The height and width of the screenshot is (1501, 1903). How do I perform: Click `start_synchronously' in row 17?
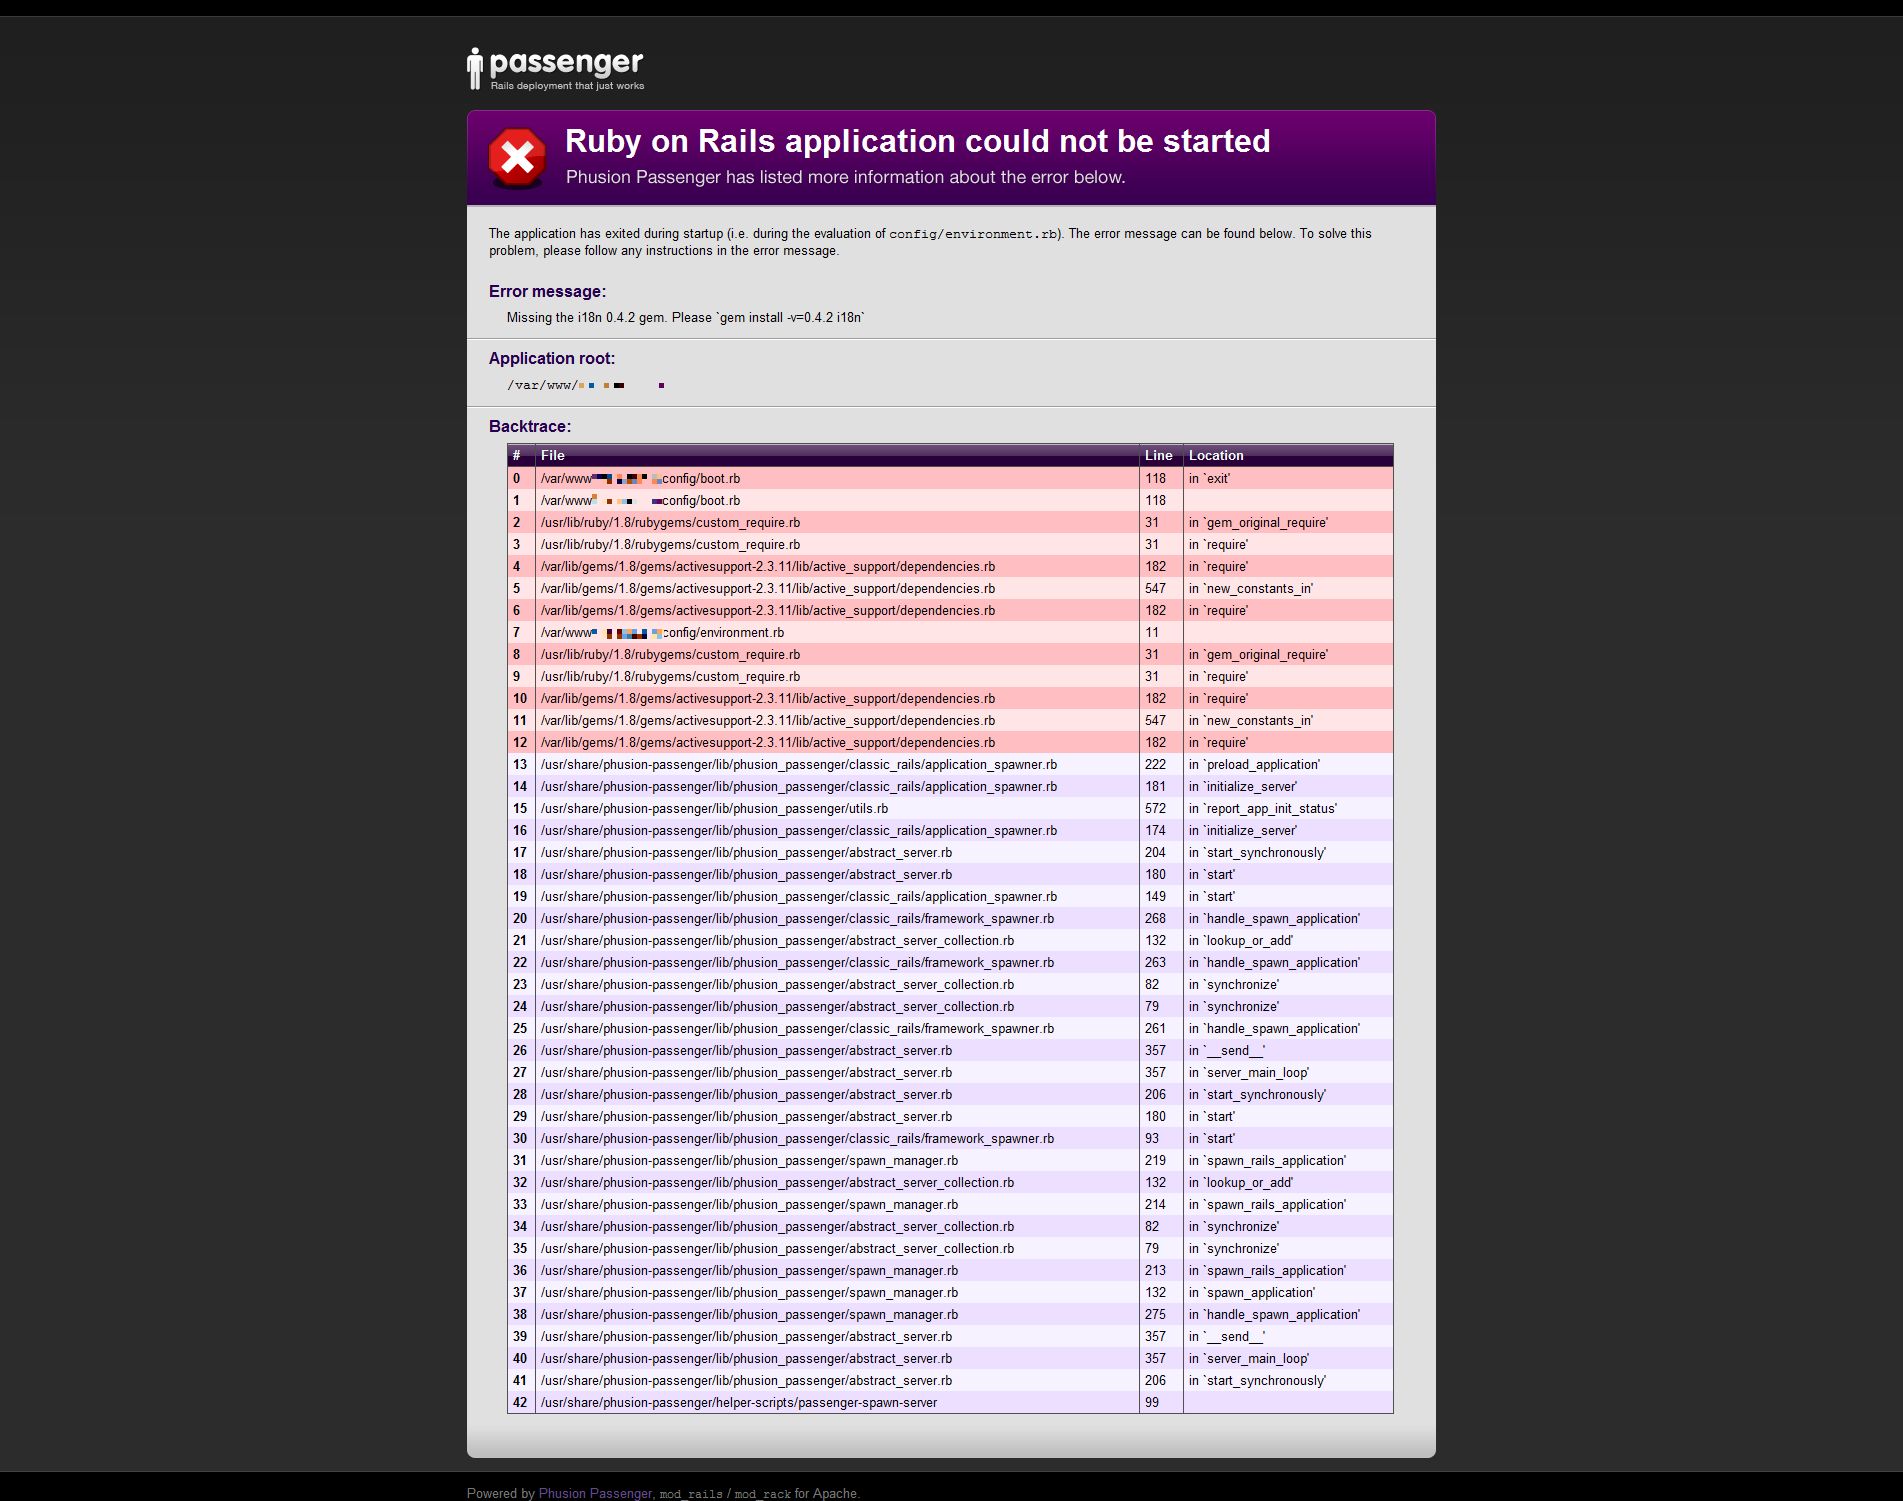click(1257, 852)
